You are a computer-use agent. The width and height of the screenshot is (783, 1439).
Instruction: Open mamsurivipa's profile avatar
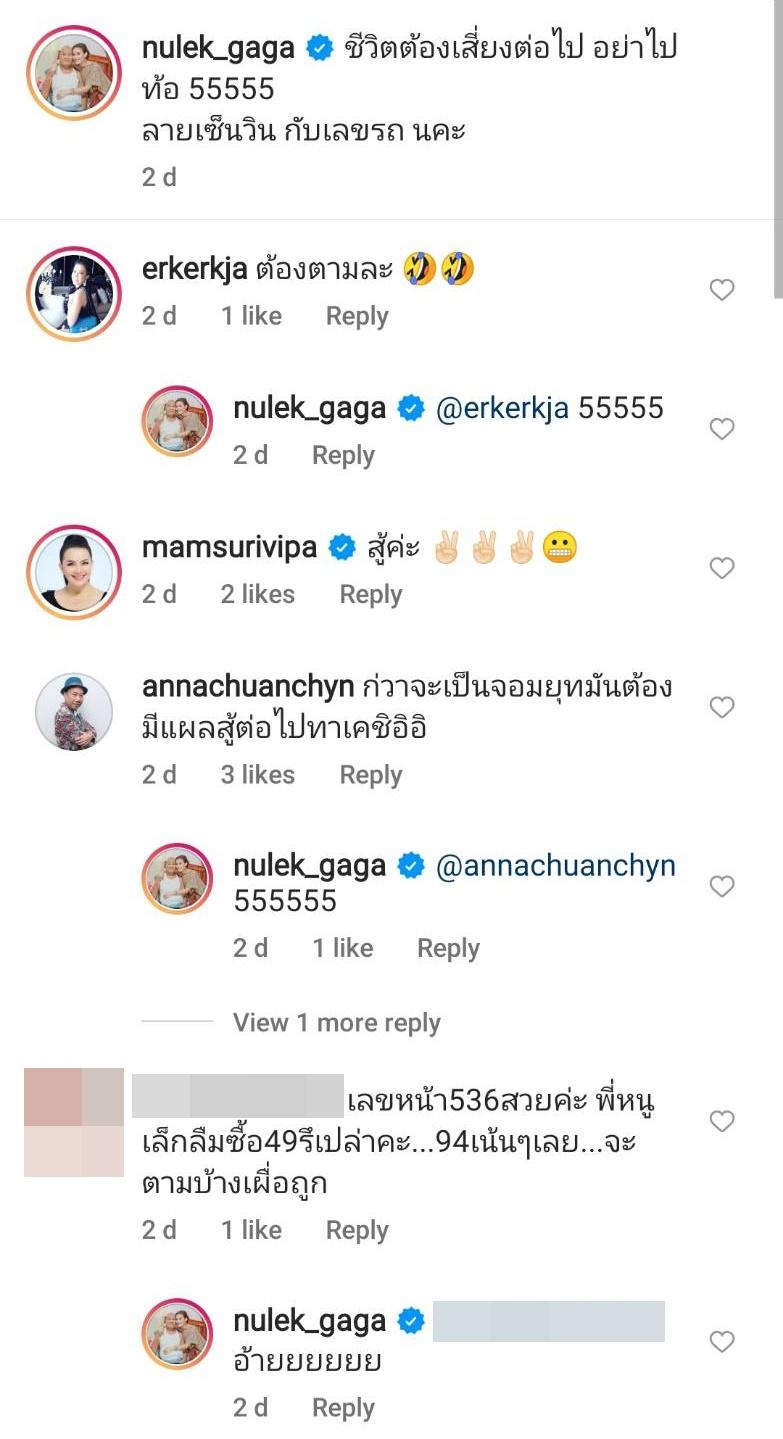(74, 572)
